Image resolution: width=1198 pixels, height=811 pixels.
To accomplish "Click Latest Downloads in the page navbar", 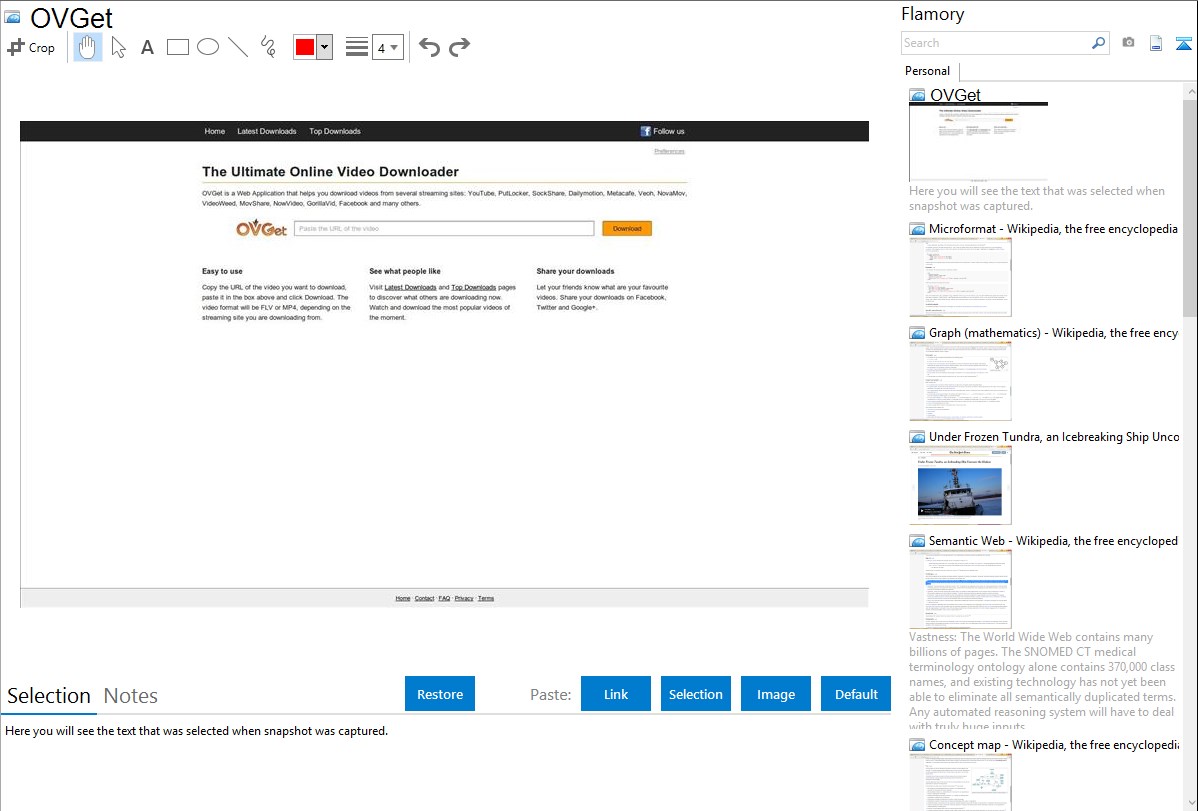I will [x=267, y=131].
